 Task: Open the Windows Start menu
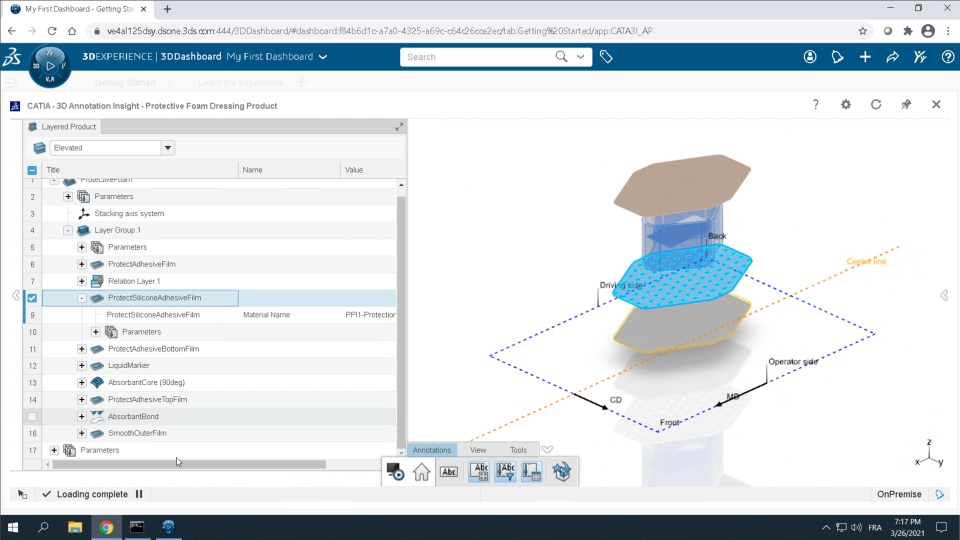click(x=12, y=527)
